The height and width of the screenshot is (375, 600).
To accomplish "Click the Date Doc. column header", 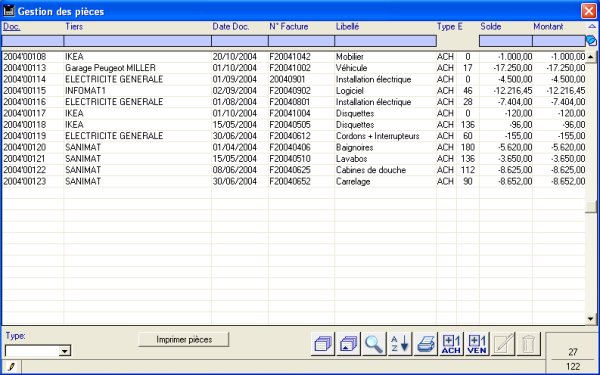I will click(231, 26).
